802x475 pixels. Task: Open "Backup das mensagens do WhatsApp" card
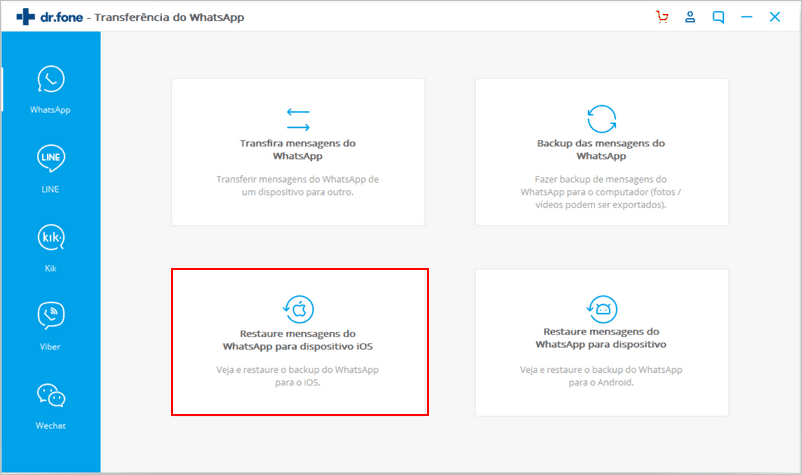coord(601,151)
